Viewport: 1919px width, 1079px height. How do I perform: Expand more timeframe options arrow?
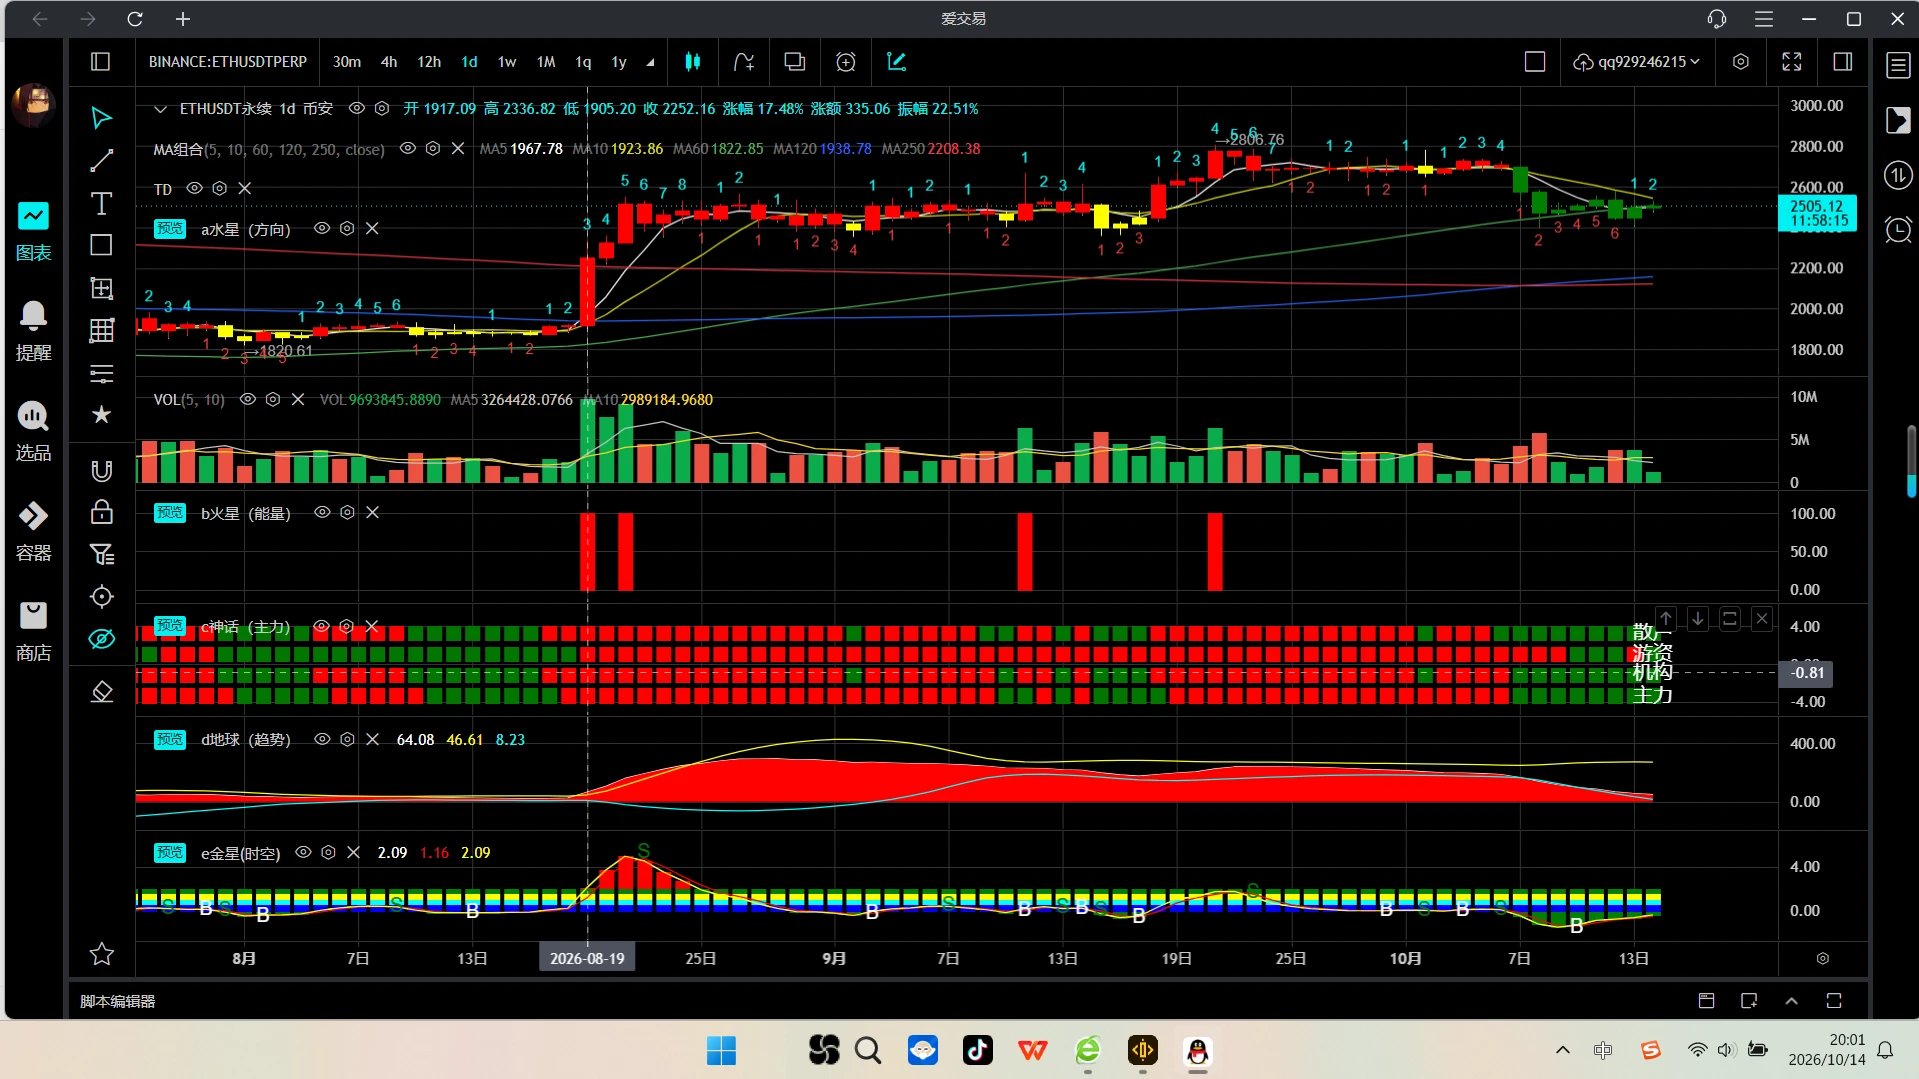[650, 62]
